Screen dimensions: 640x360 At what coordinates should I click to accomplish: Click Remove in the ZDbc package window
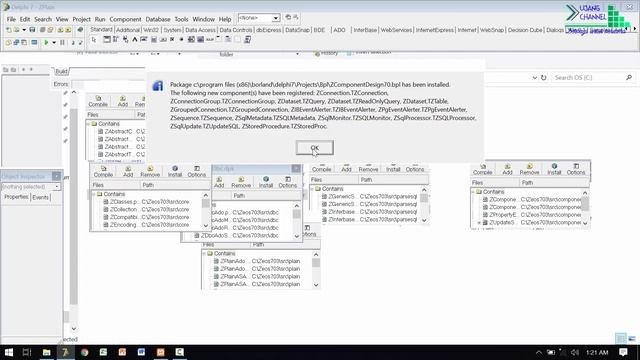point(241,182)
